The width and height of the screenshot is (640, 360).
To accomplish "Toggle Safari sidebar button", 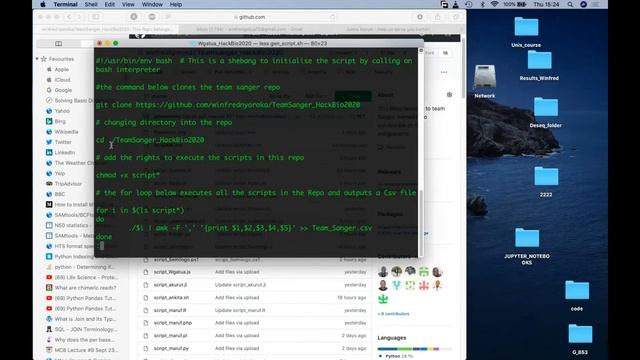I will tap(96, 17).
